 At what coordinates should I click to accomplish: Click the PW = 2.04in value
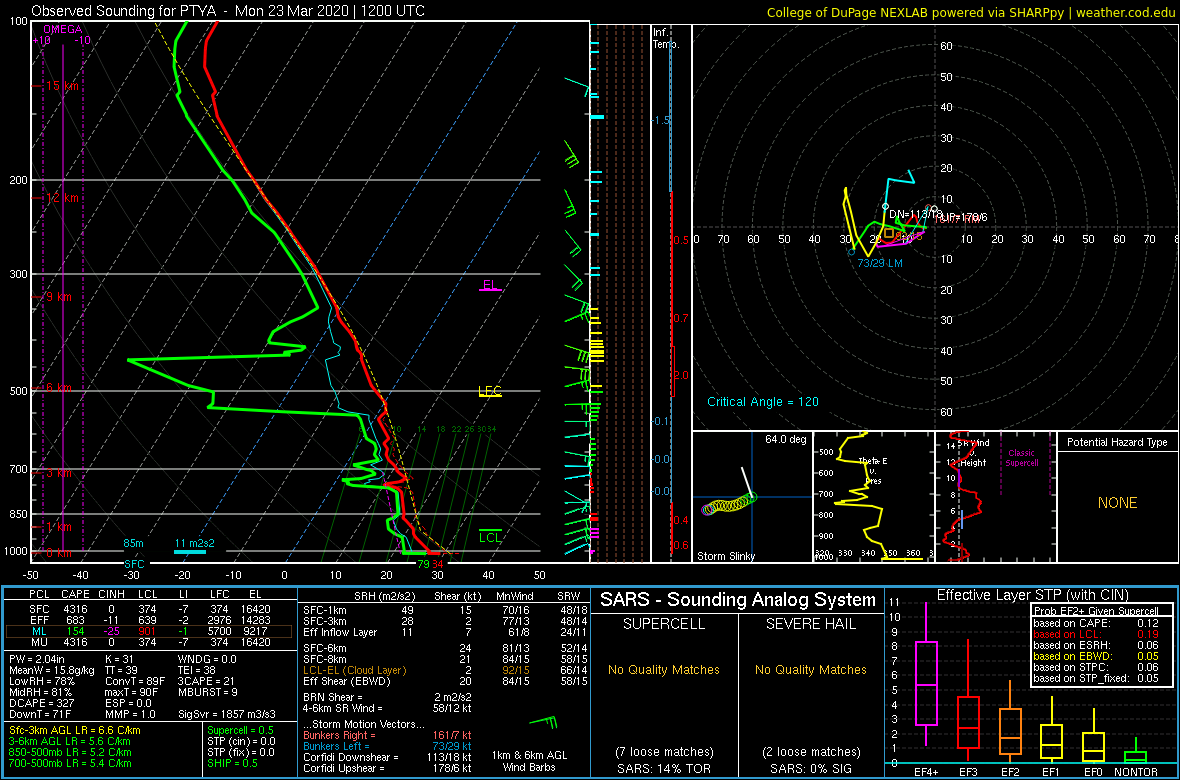(38, 660)
